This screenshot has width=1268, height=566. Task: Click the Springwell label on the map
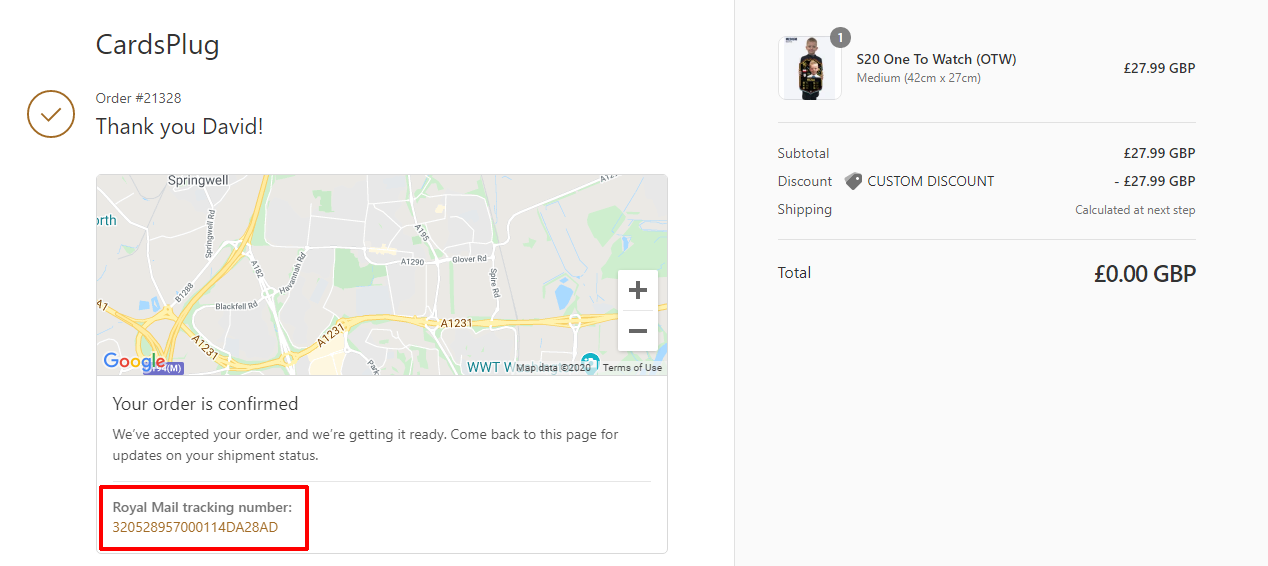click(x=198, y=181)
